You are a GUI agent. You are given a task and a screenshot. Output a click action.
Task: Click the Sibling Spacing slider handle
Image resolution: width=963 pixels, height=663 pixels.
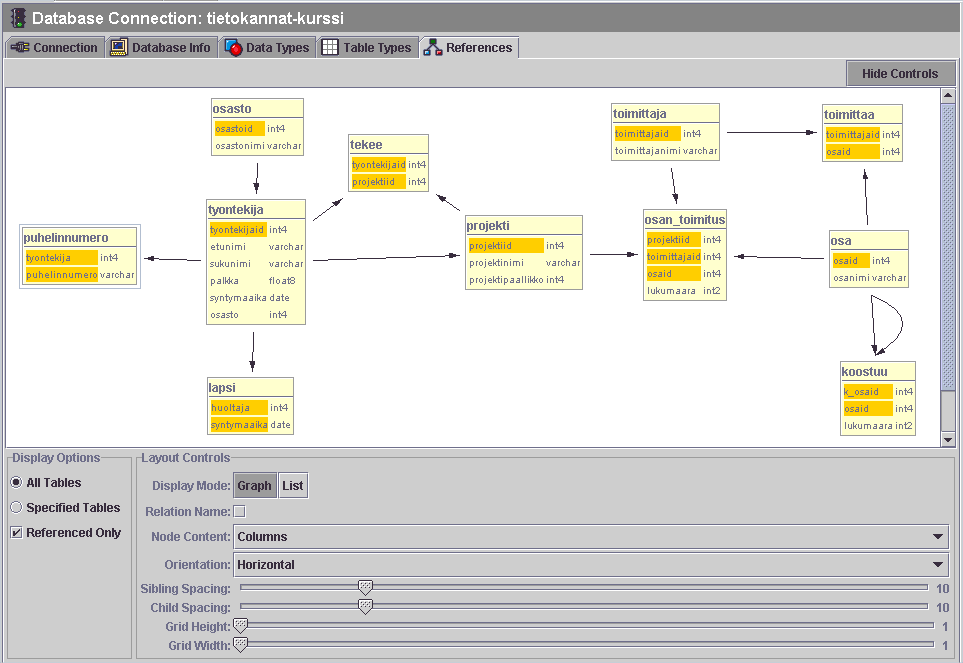365,587
